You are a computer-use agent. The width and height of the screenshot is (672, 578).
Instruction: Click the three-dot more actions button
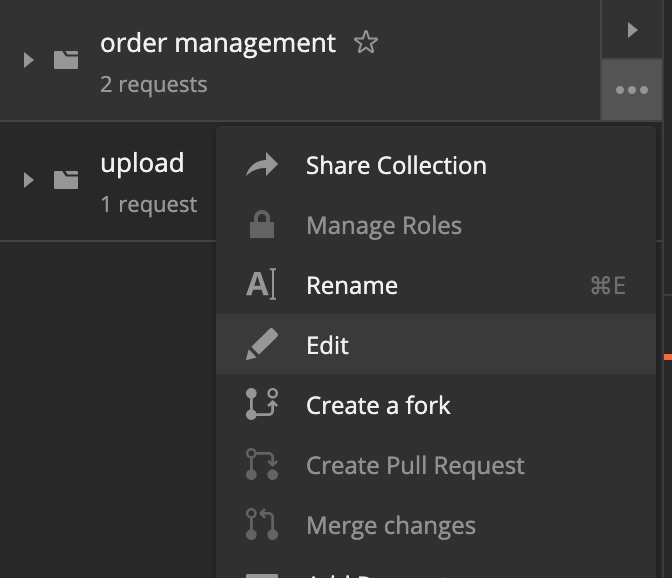tap(631, 90)
